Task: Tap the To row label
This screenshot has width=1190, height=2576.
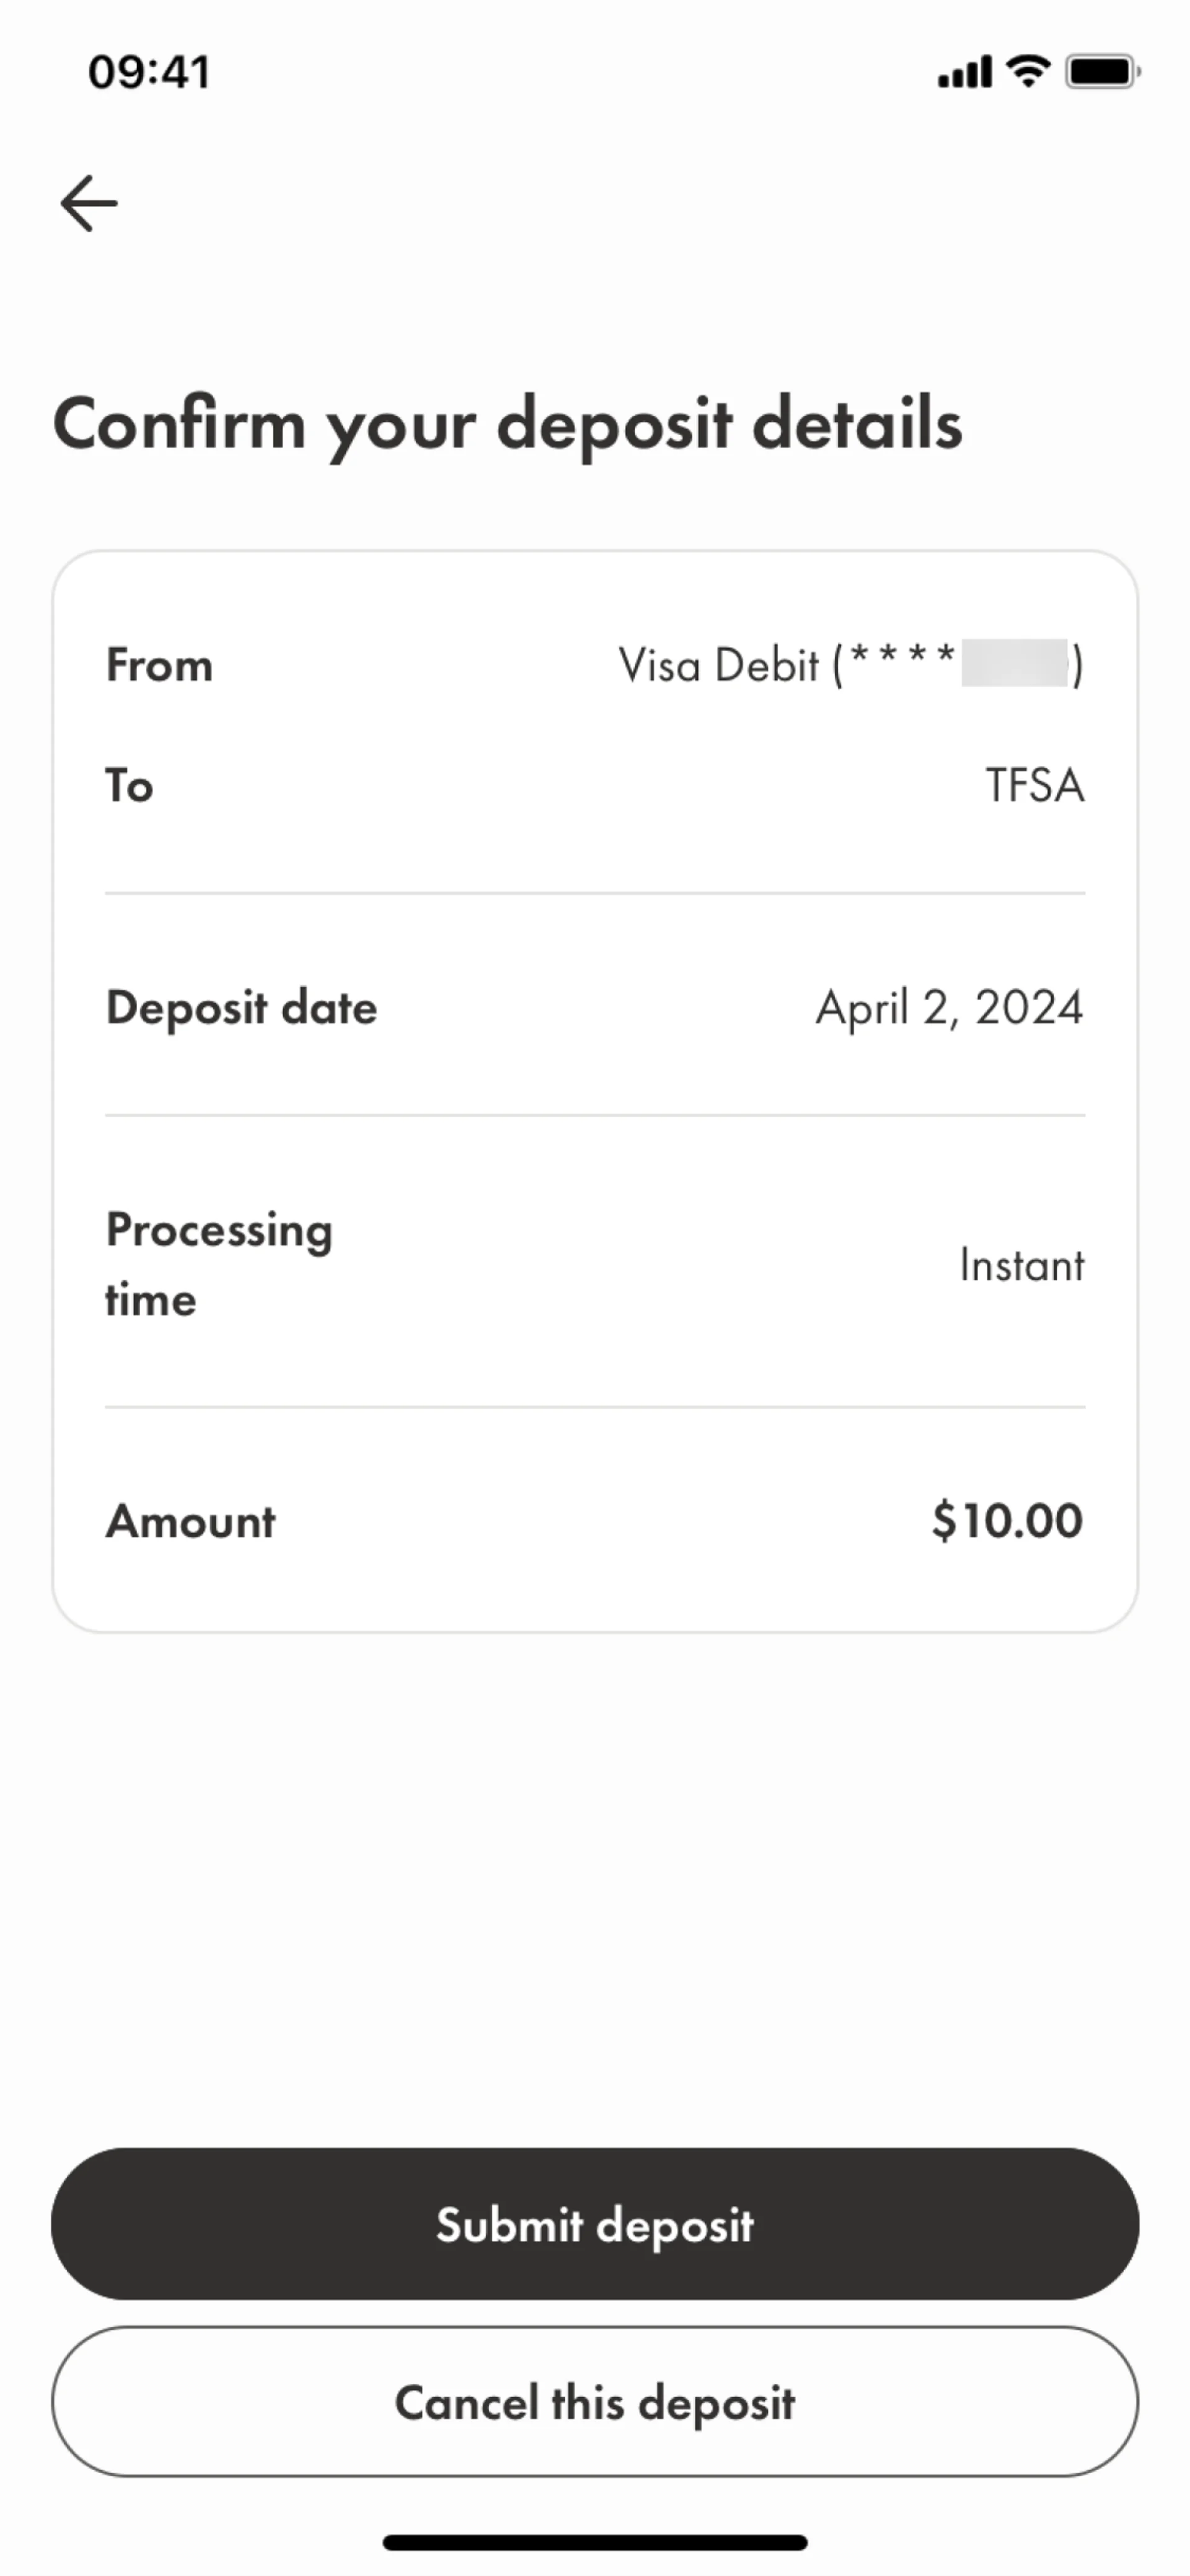Action: pyautogui.click(x=130, y=786)
